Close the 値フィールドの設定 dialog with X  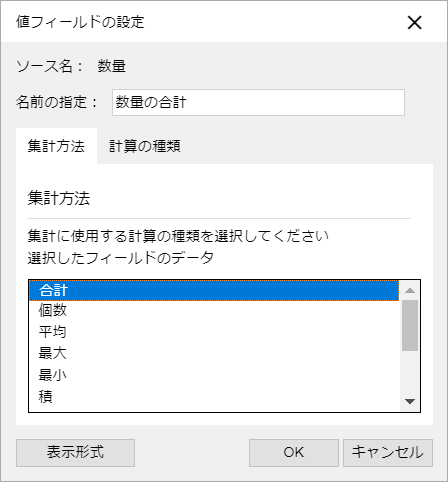414,22
